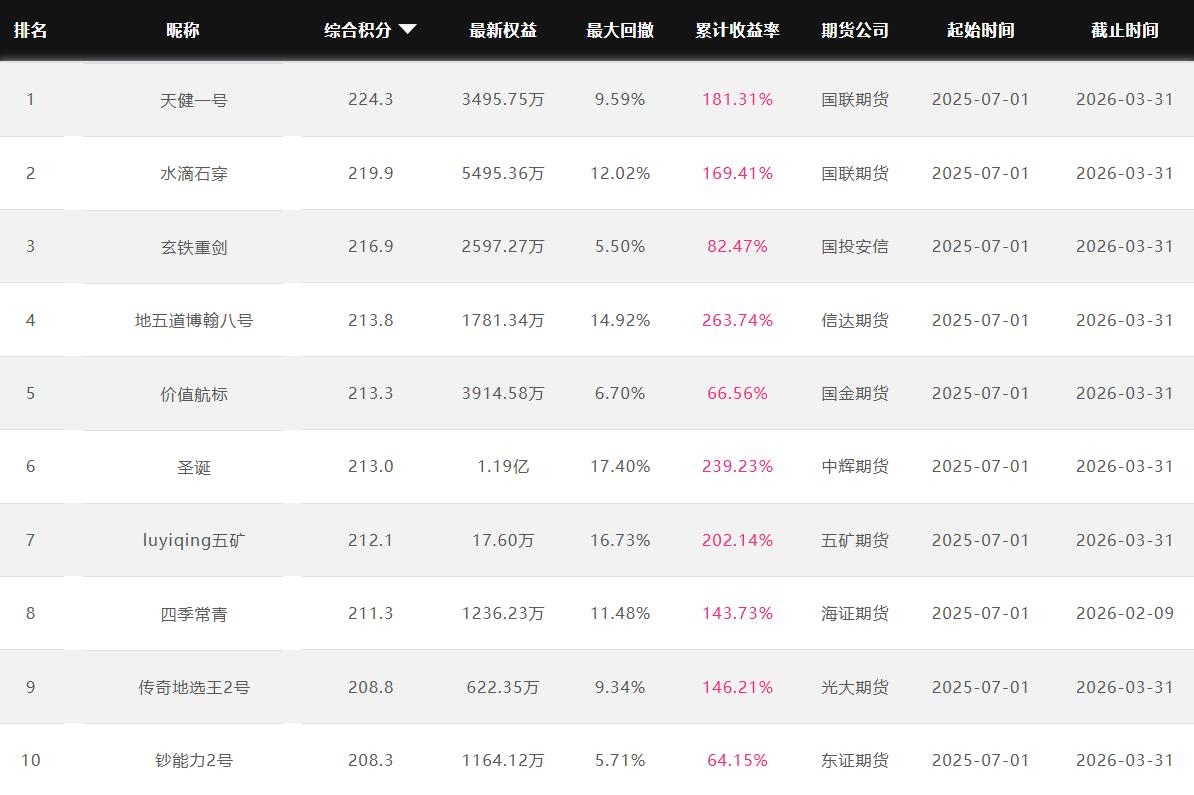
Task: View 地五道博翰八号 account page
Action: click(x=194, y=320)
